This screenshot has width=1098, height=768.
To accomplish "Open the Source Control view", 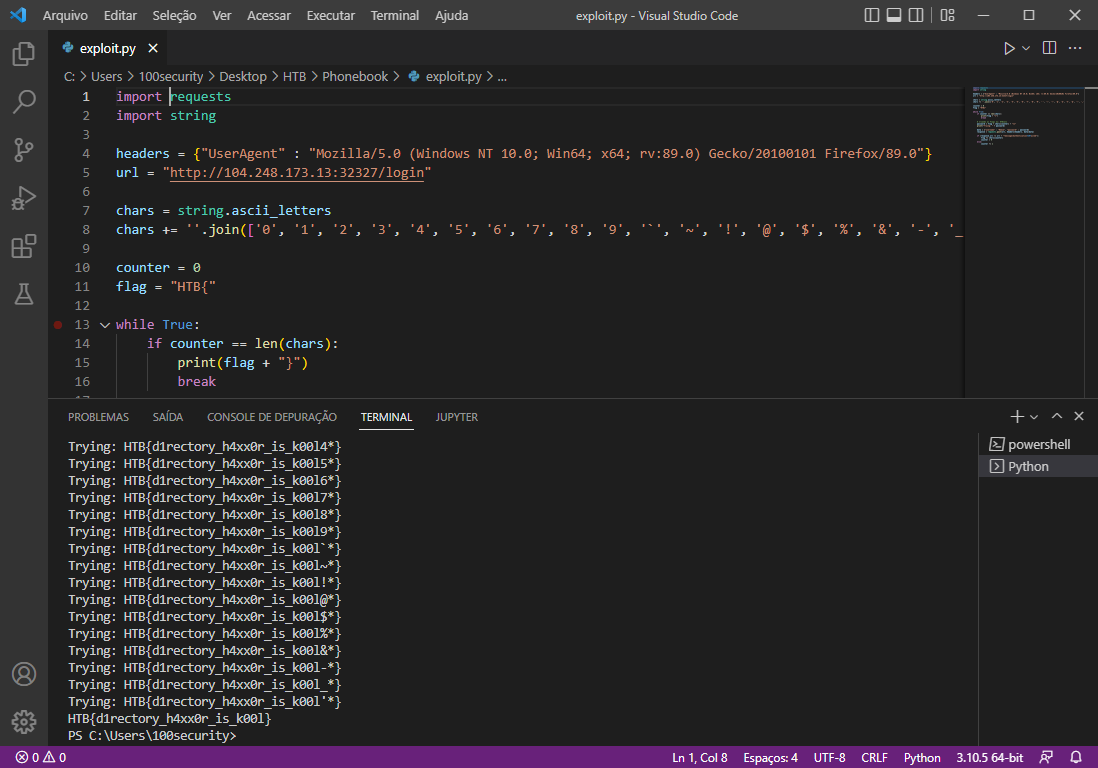I will point(24,150).
